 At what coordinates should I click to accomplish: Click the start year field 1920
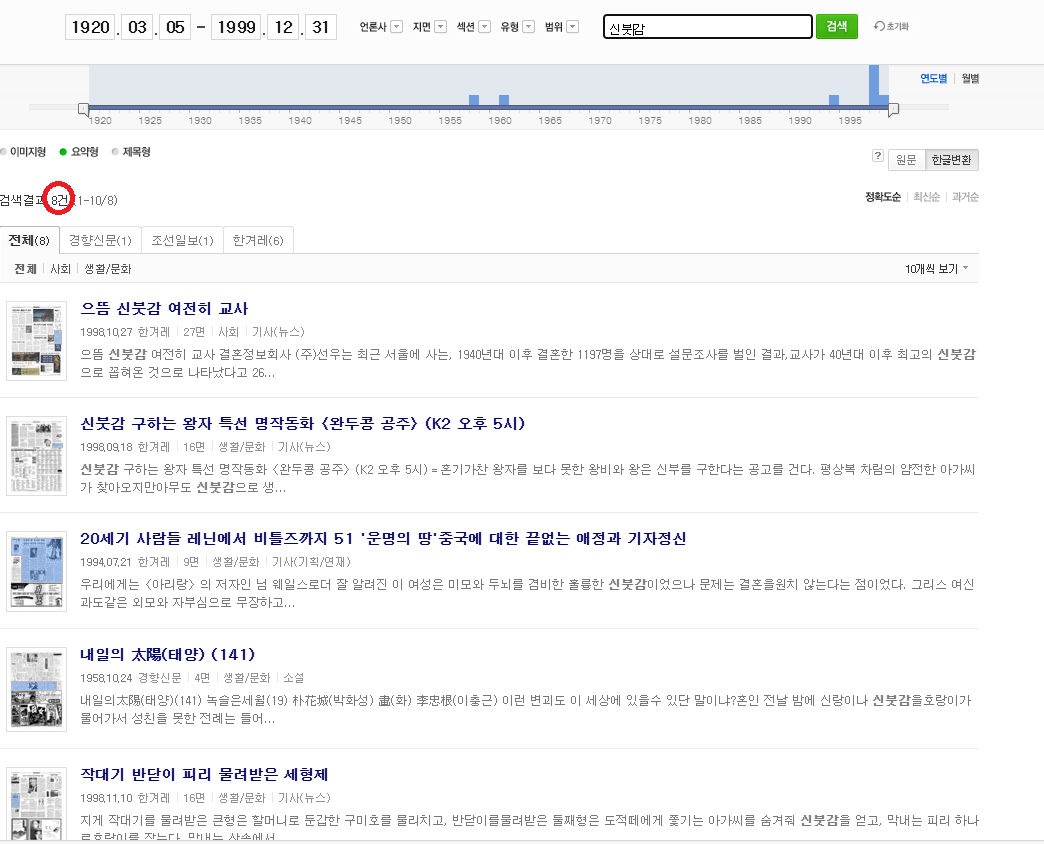tap(91, 27)
